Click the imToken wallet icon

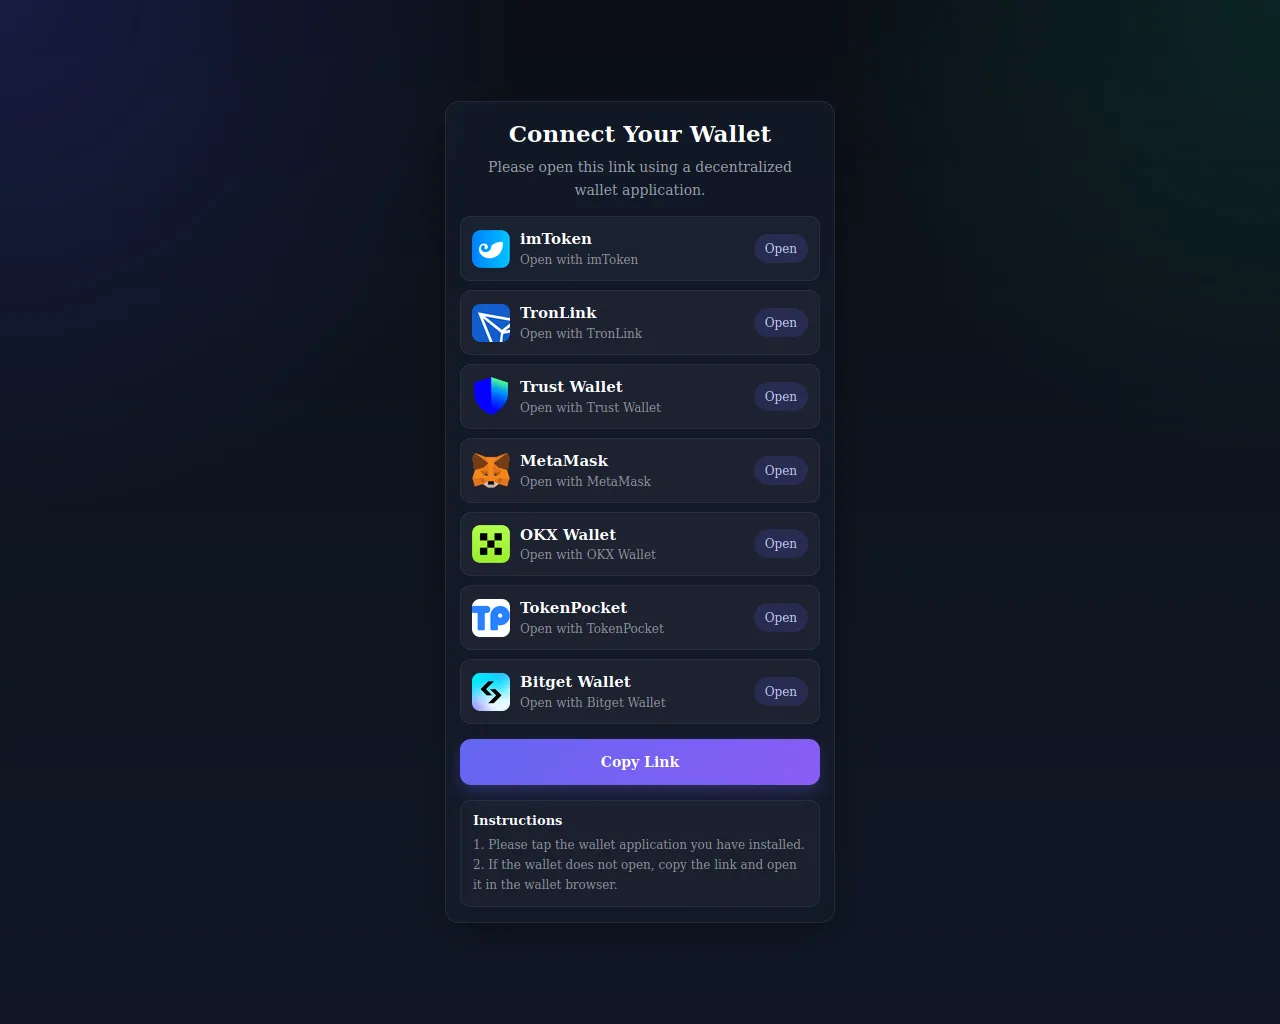click(x=491, y=249)
